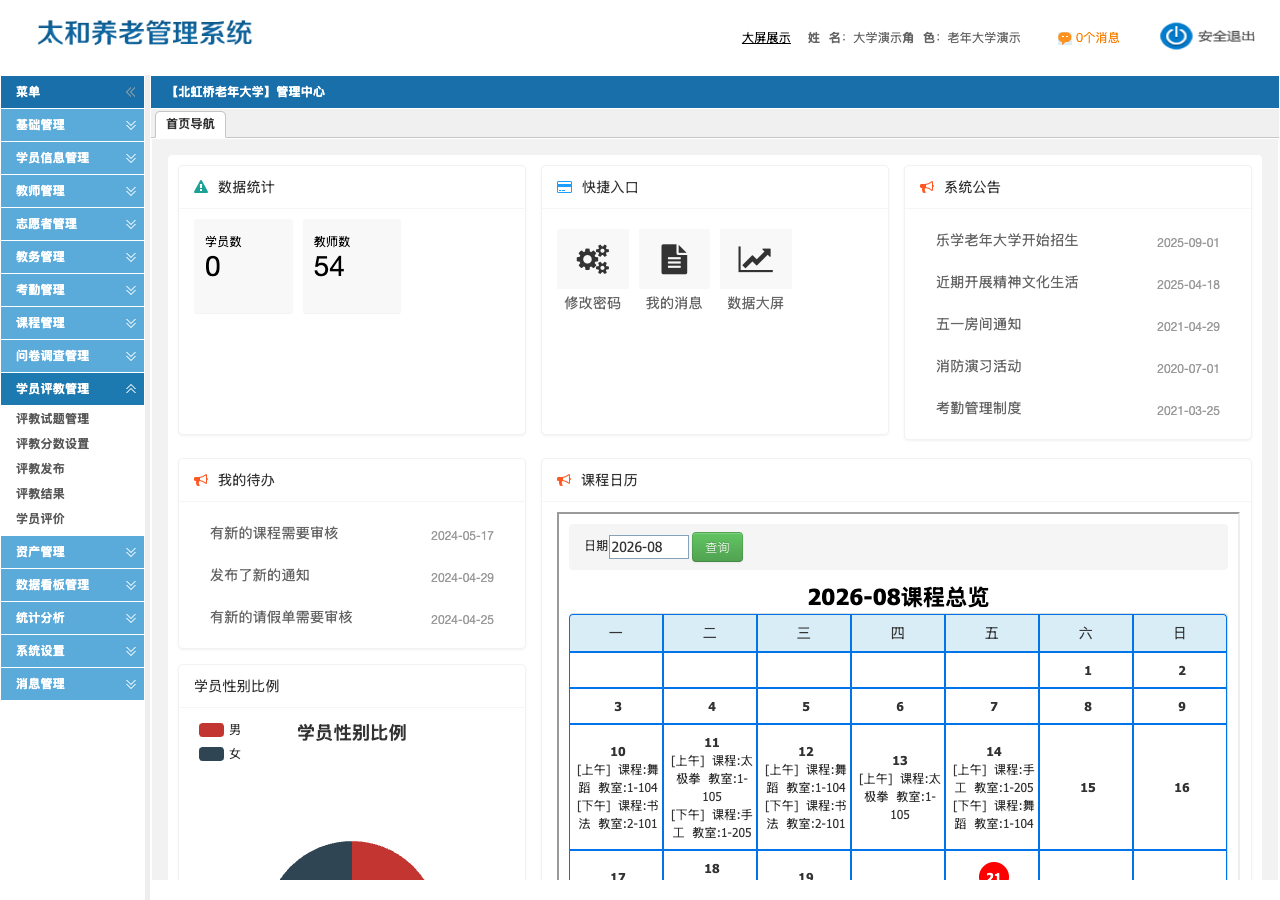Select calendar day 14 cell
This screenshot has height=900, width=1280.
tap(992, 787)
